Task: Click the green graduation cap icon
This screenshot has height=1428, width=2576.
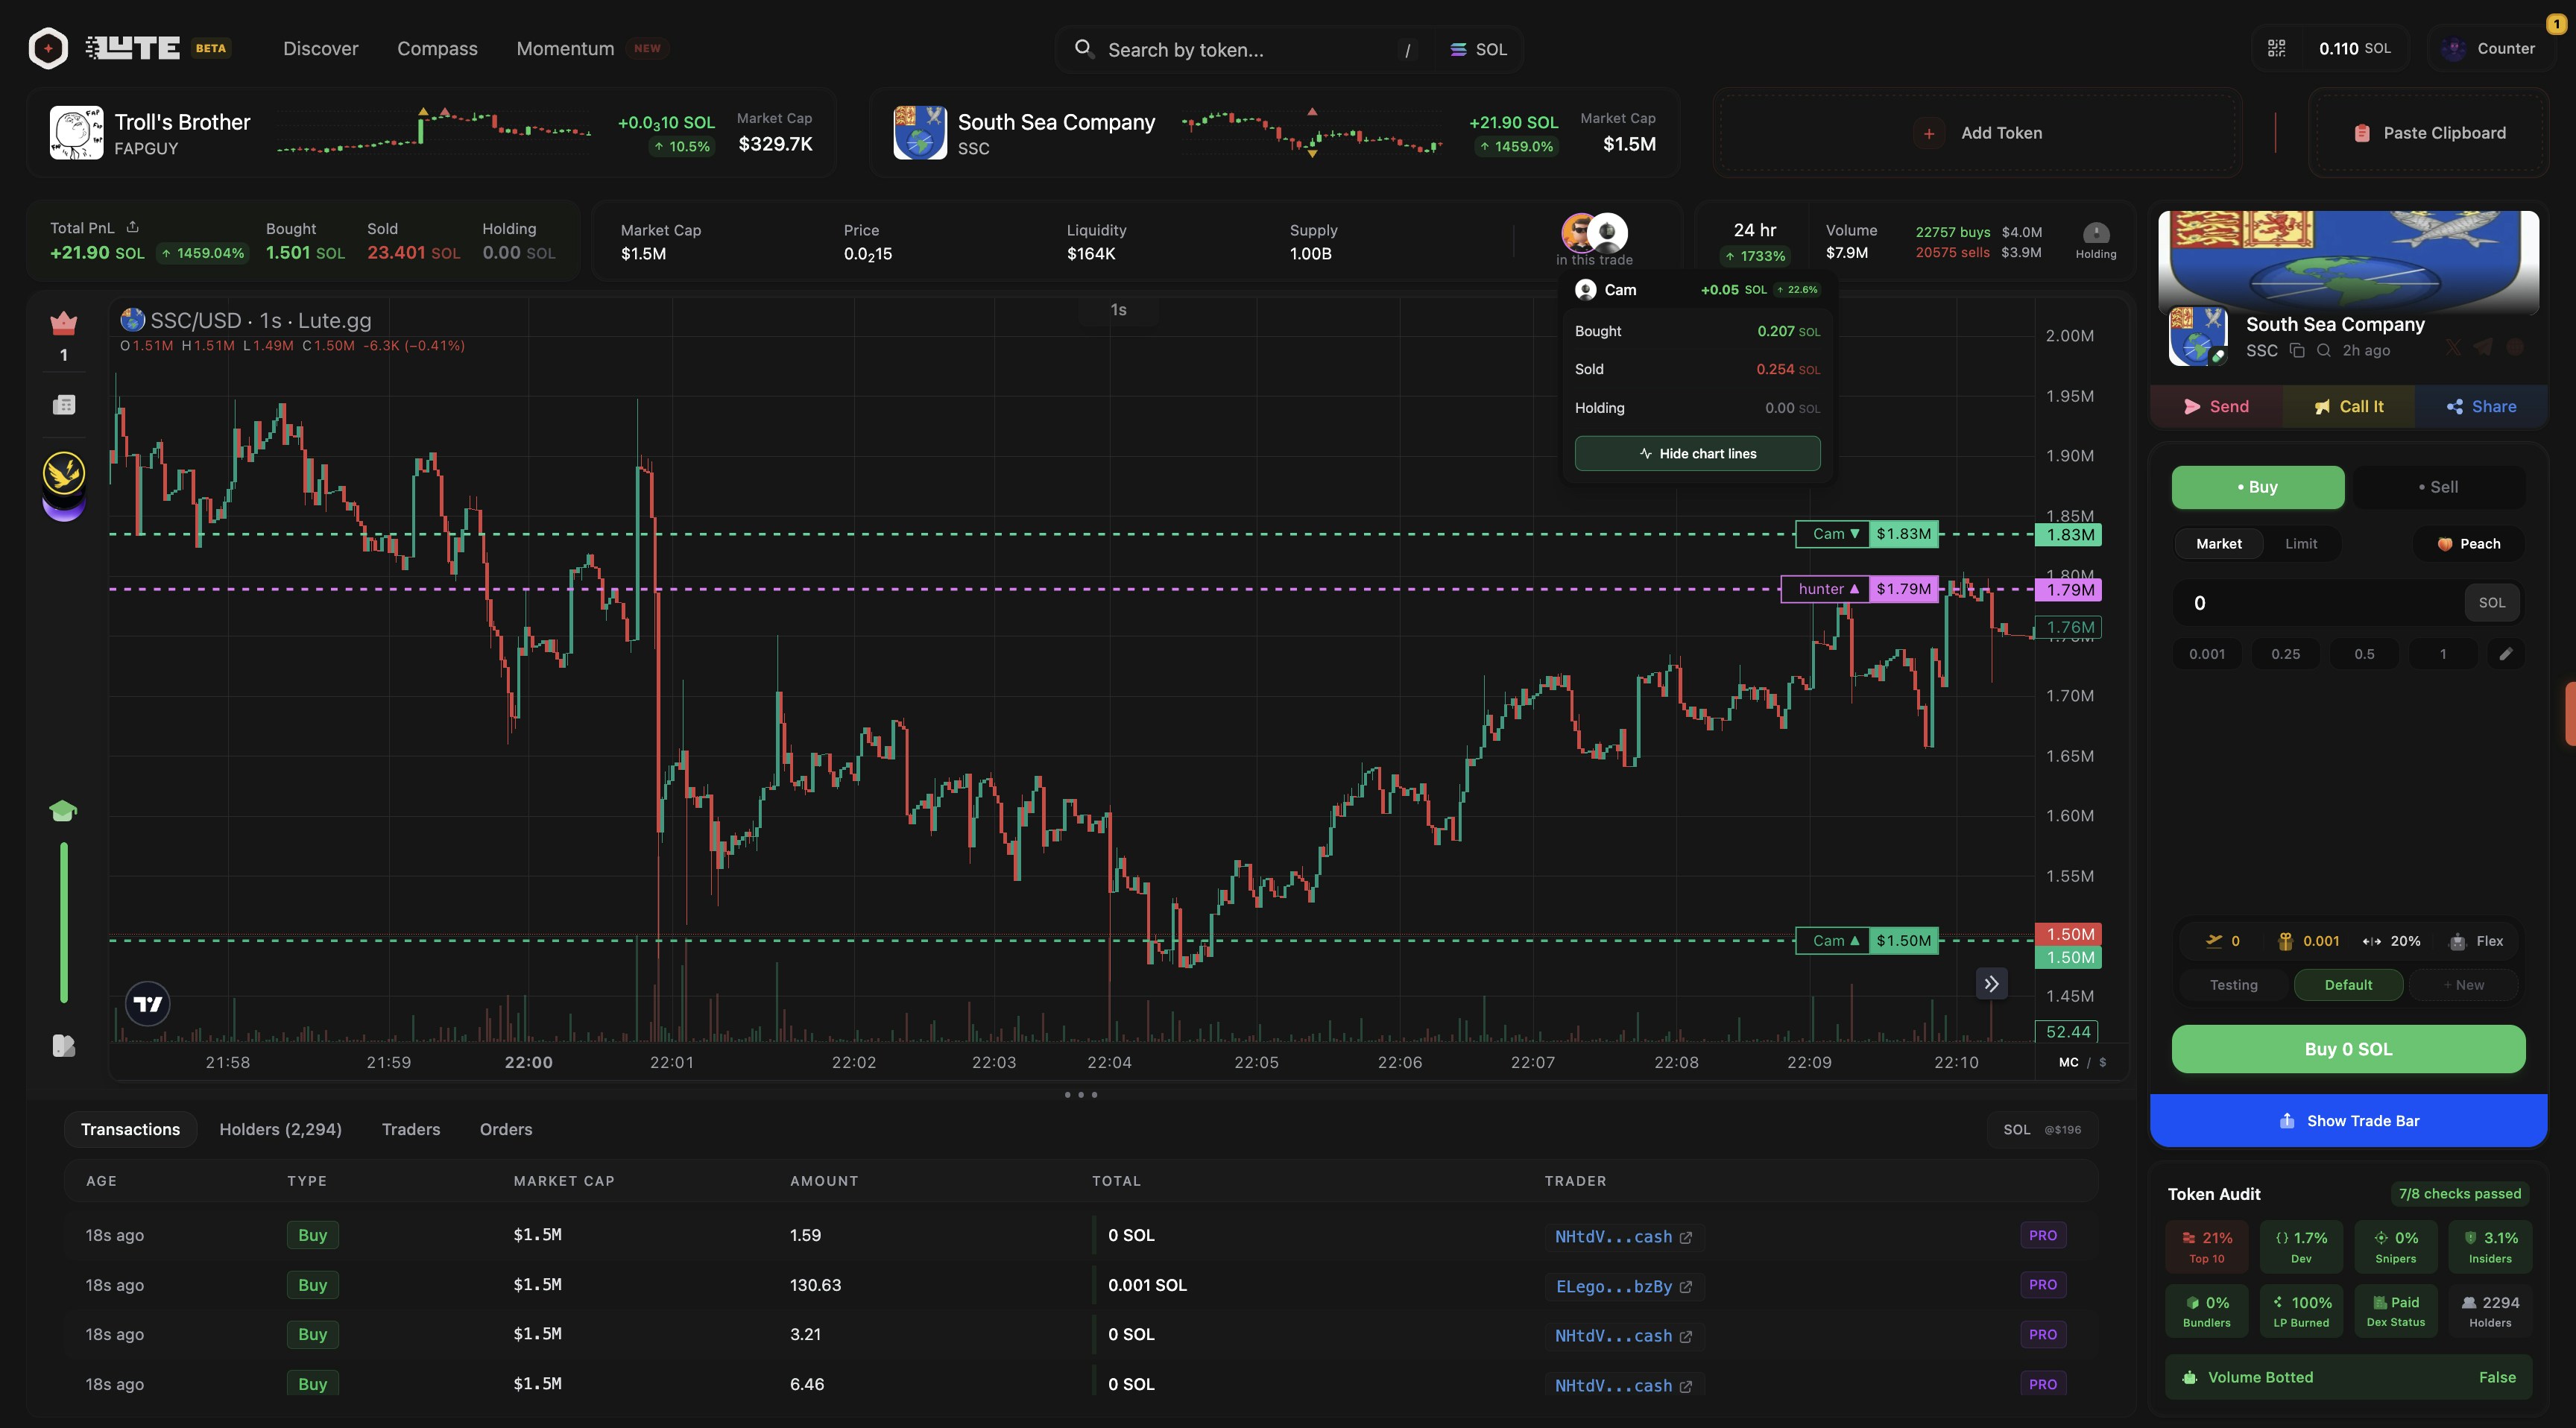Action: click(x=63, y=810)
